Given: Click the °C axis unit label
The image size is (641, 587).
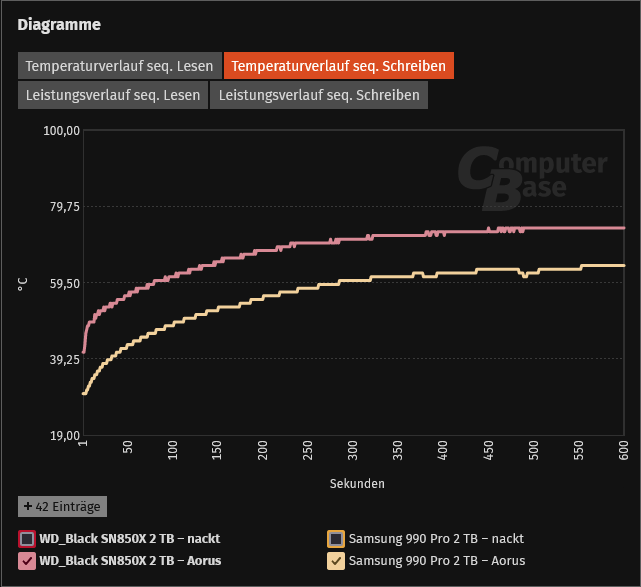Looking at the screenshot, I should 22,284.
